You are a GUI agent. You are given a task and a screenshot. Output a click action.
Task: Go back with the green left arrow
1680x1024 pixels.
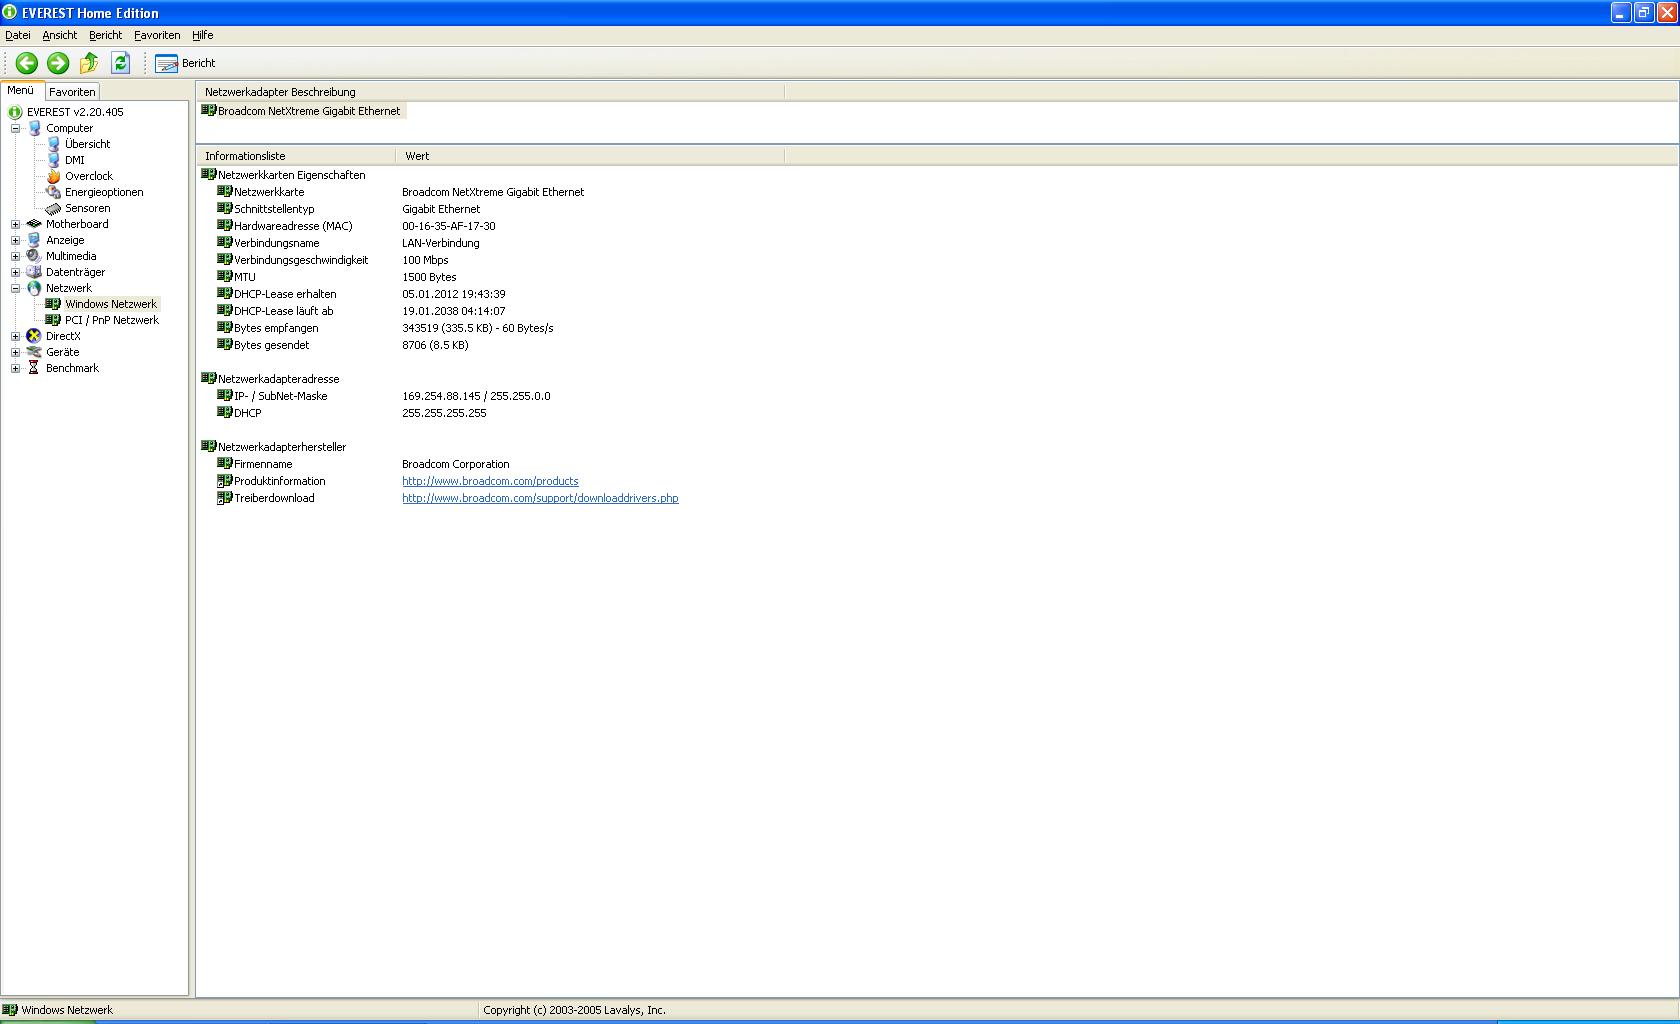click(x=27, y=63)
